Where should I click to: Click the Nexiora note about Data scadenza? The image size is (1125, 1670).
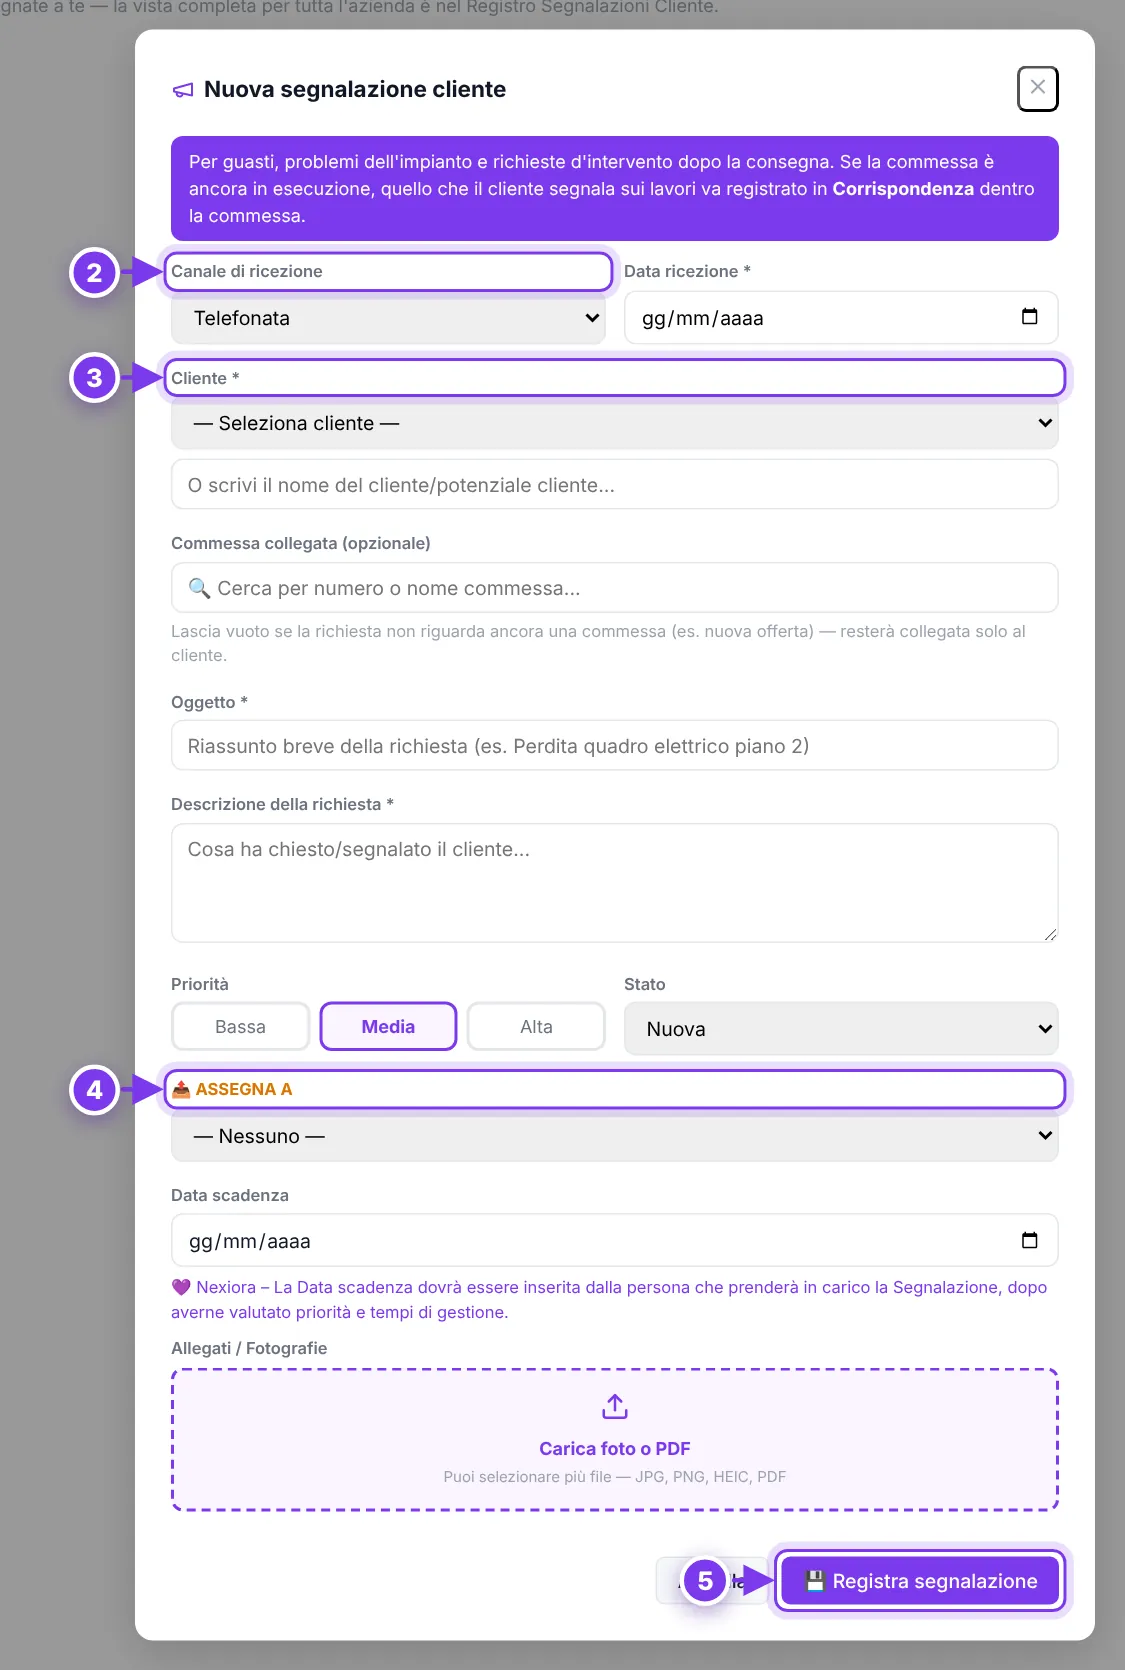[x=609, y=1300]
